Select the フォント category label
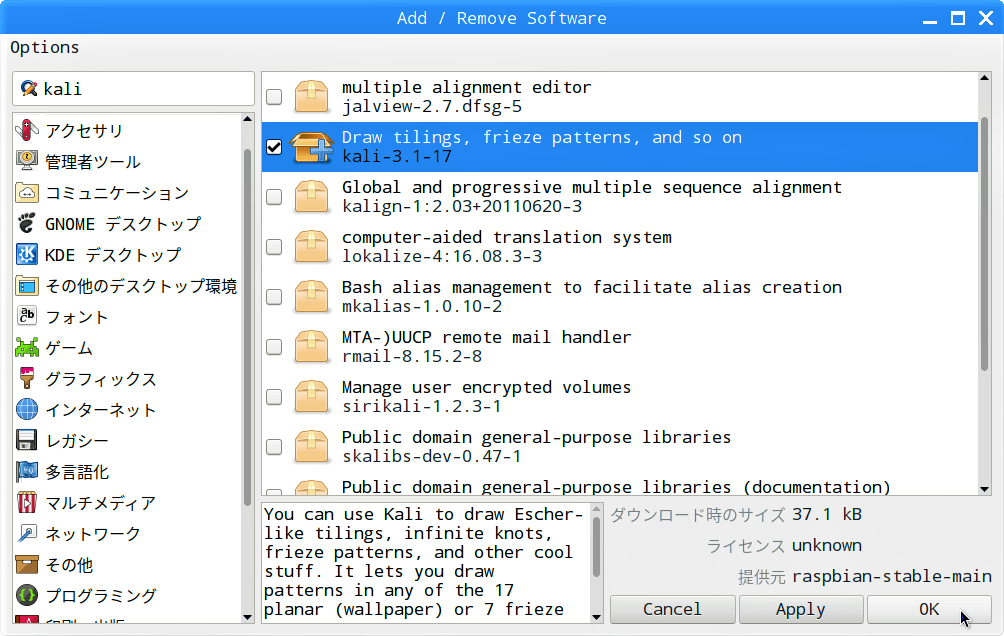The height and width of the screenshot is (636, 1004). click(x=76, y=317)
